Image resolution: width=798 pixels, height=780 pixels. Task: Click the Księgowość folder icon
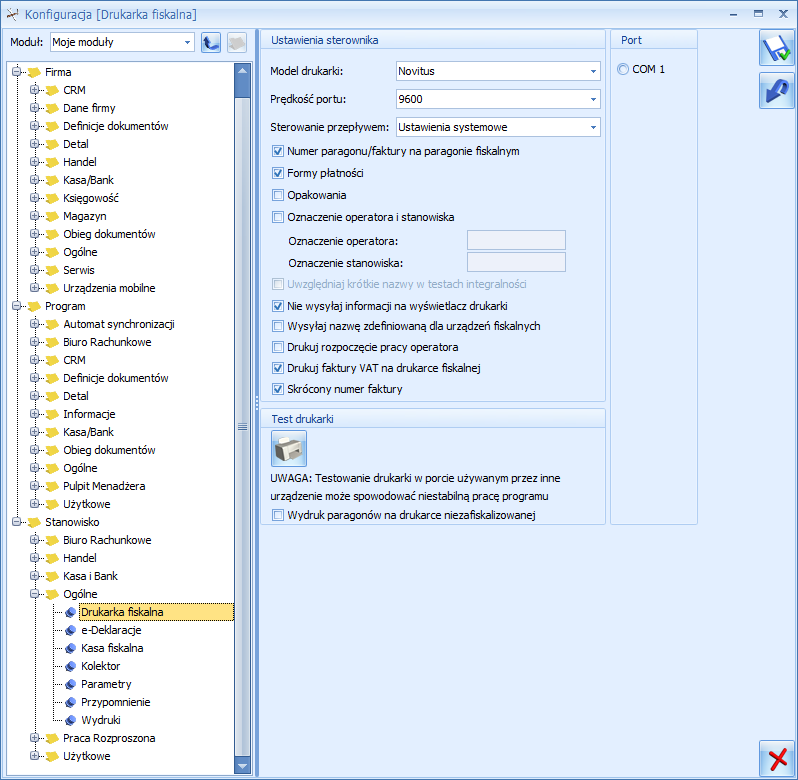click(52, 198)
